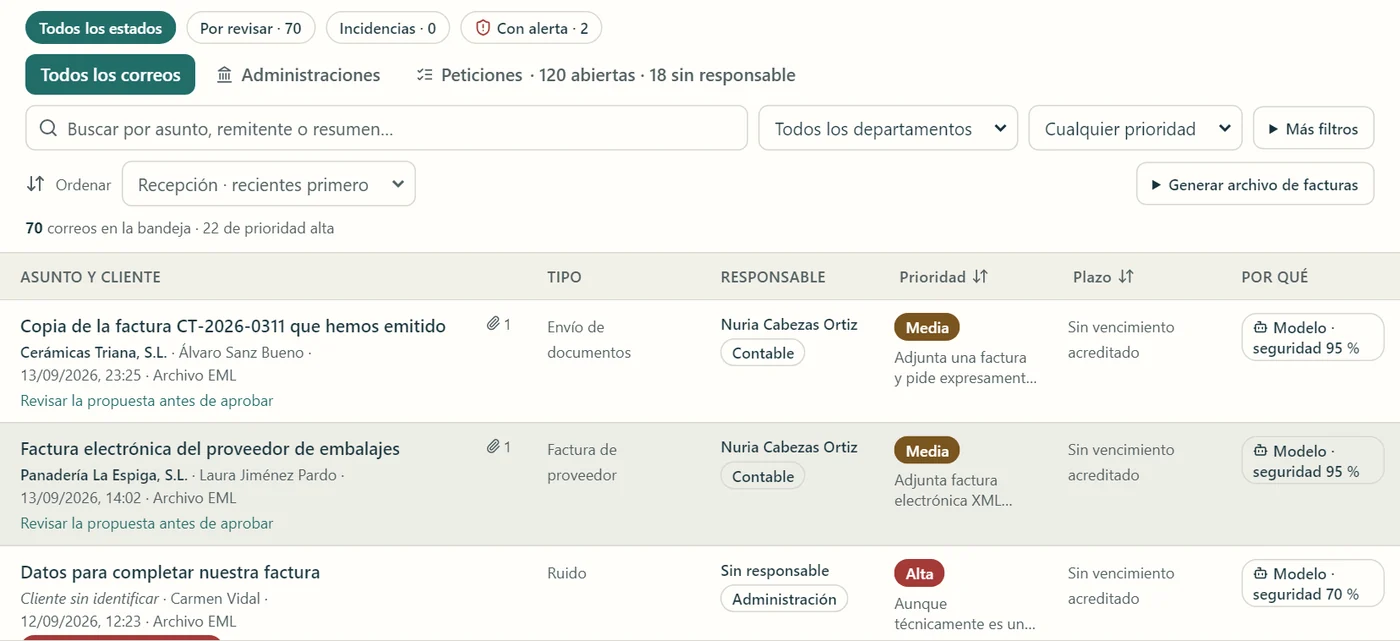This screenshot has width=1400, height=641.
Task: Open the Peticiones tab
Action: point(606,75)
